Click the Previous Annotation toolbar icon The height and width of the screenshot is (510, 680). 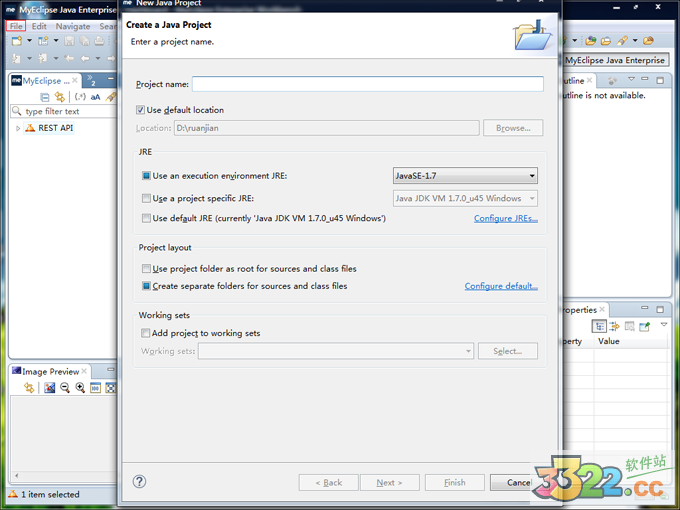coord(42,58)
